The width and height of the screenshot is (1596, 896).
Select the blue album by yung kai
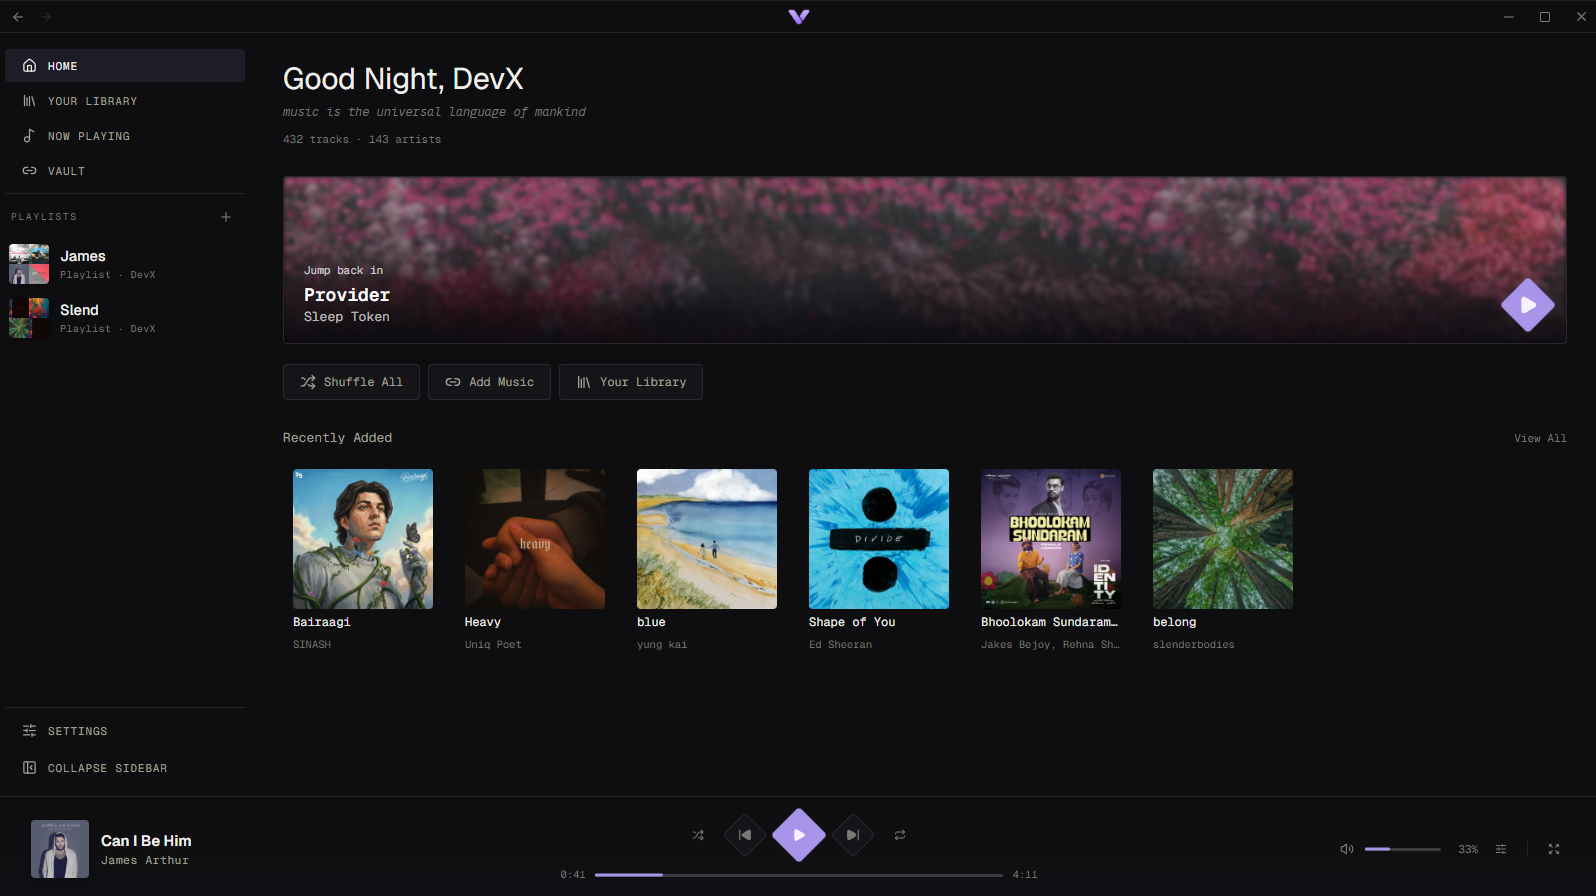707,539
